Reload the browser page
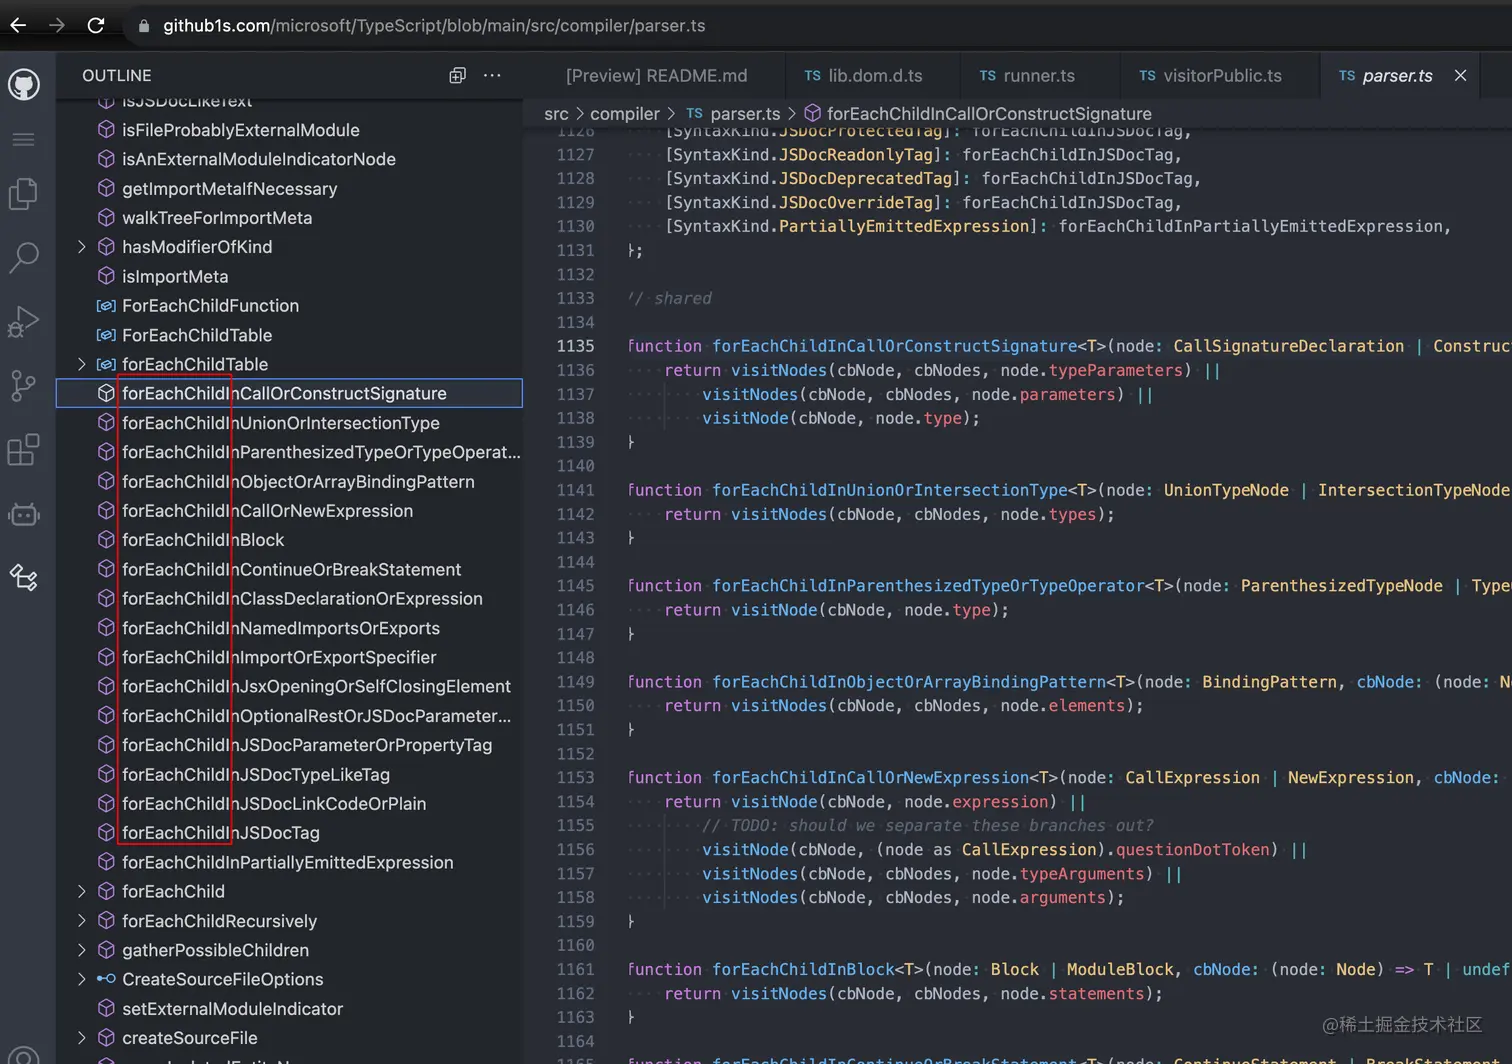Image resolution: width=1512 pixels, height=1064 pixels. (96, 25)
